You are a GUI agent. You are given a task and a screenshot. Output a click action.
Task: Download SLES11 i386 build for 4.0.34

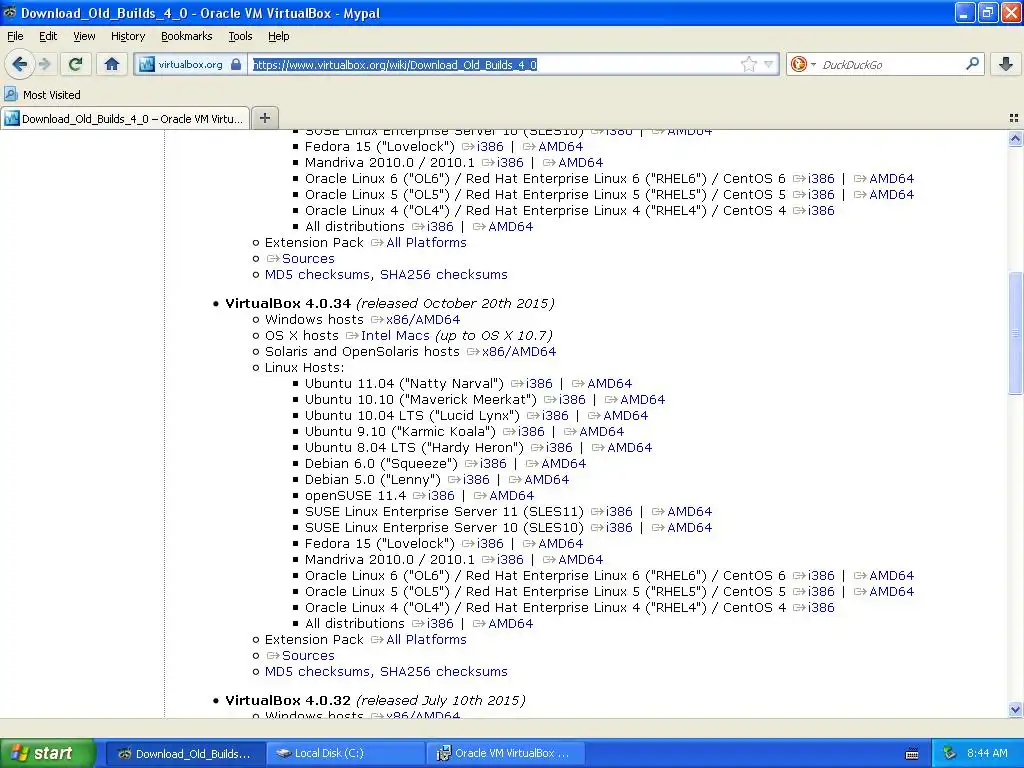(x=618, y=511)
